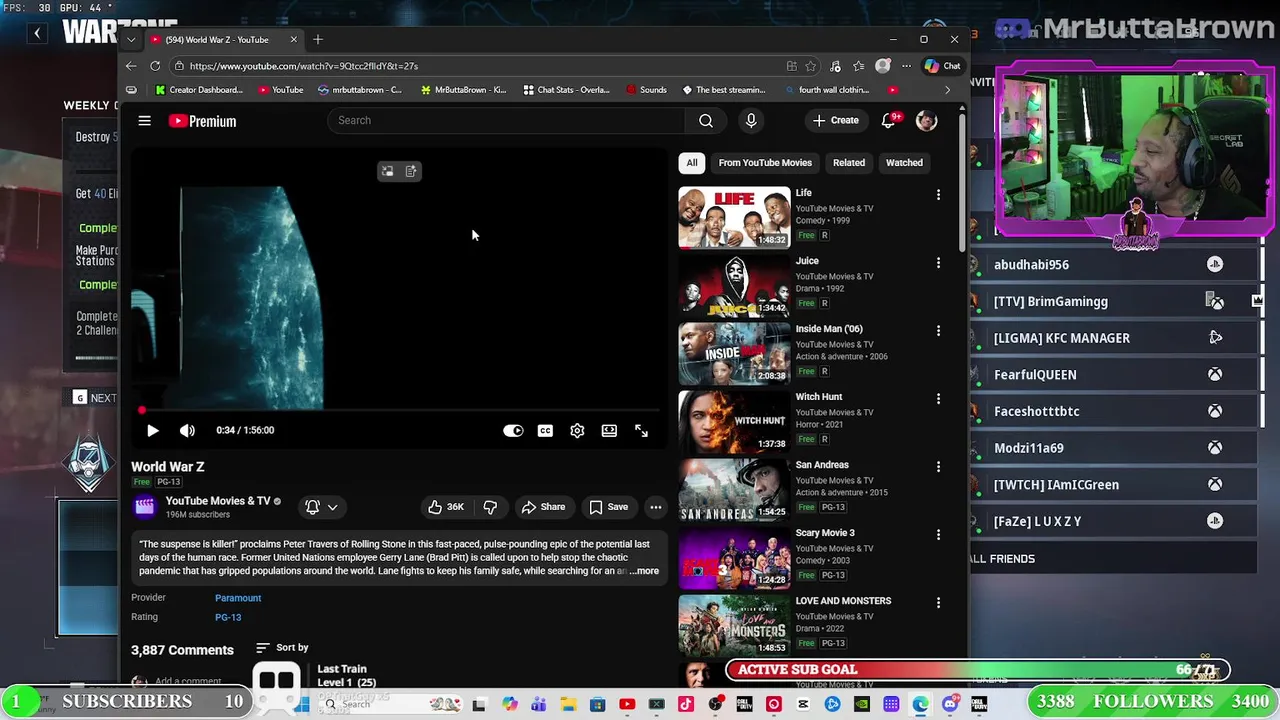Image resolution: width=1280 pixels, height=720 pixels.
Task: Open YouTube Movies & TV channel
Action: point(218,501)
